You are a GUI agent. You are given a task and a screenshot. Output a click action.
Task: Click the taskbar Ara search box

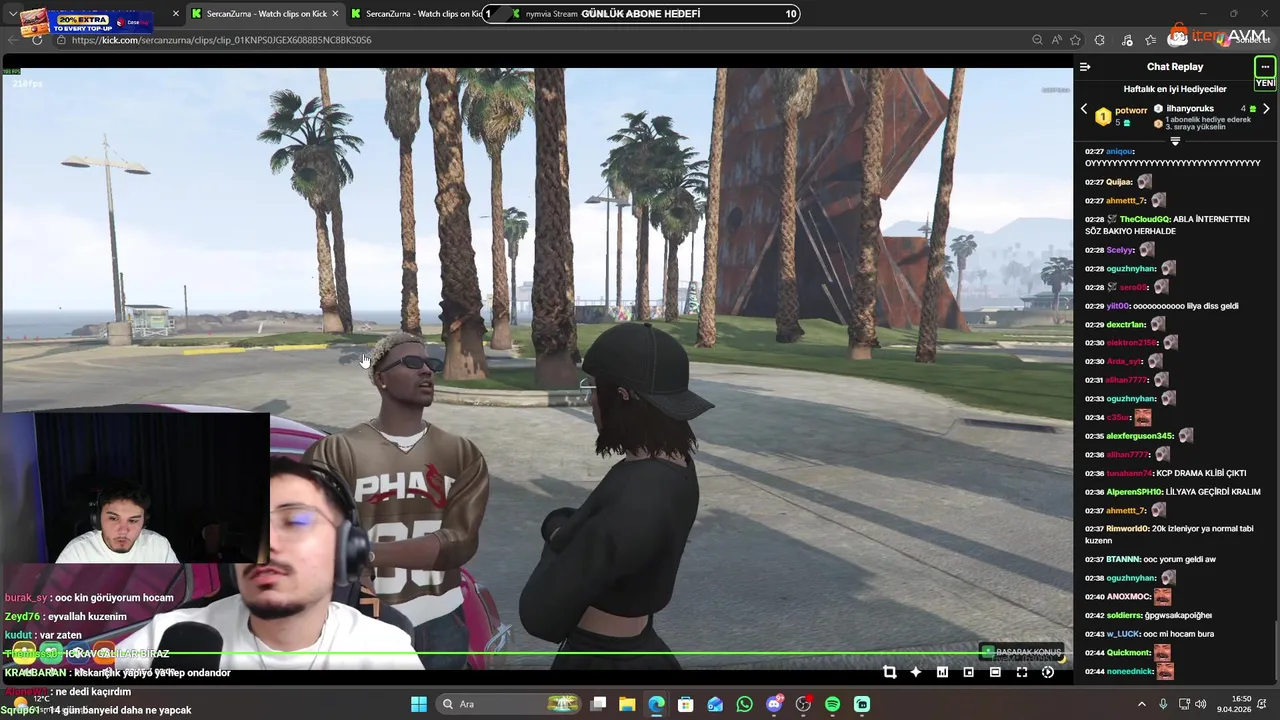click(x=507, y=704)
